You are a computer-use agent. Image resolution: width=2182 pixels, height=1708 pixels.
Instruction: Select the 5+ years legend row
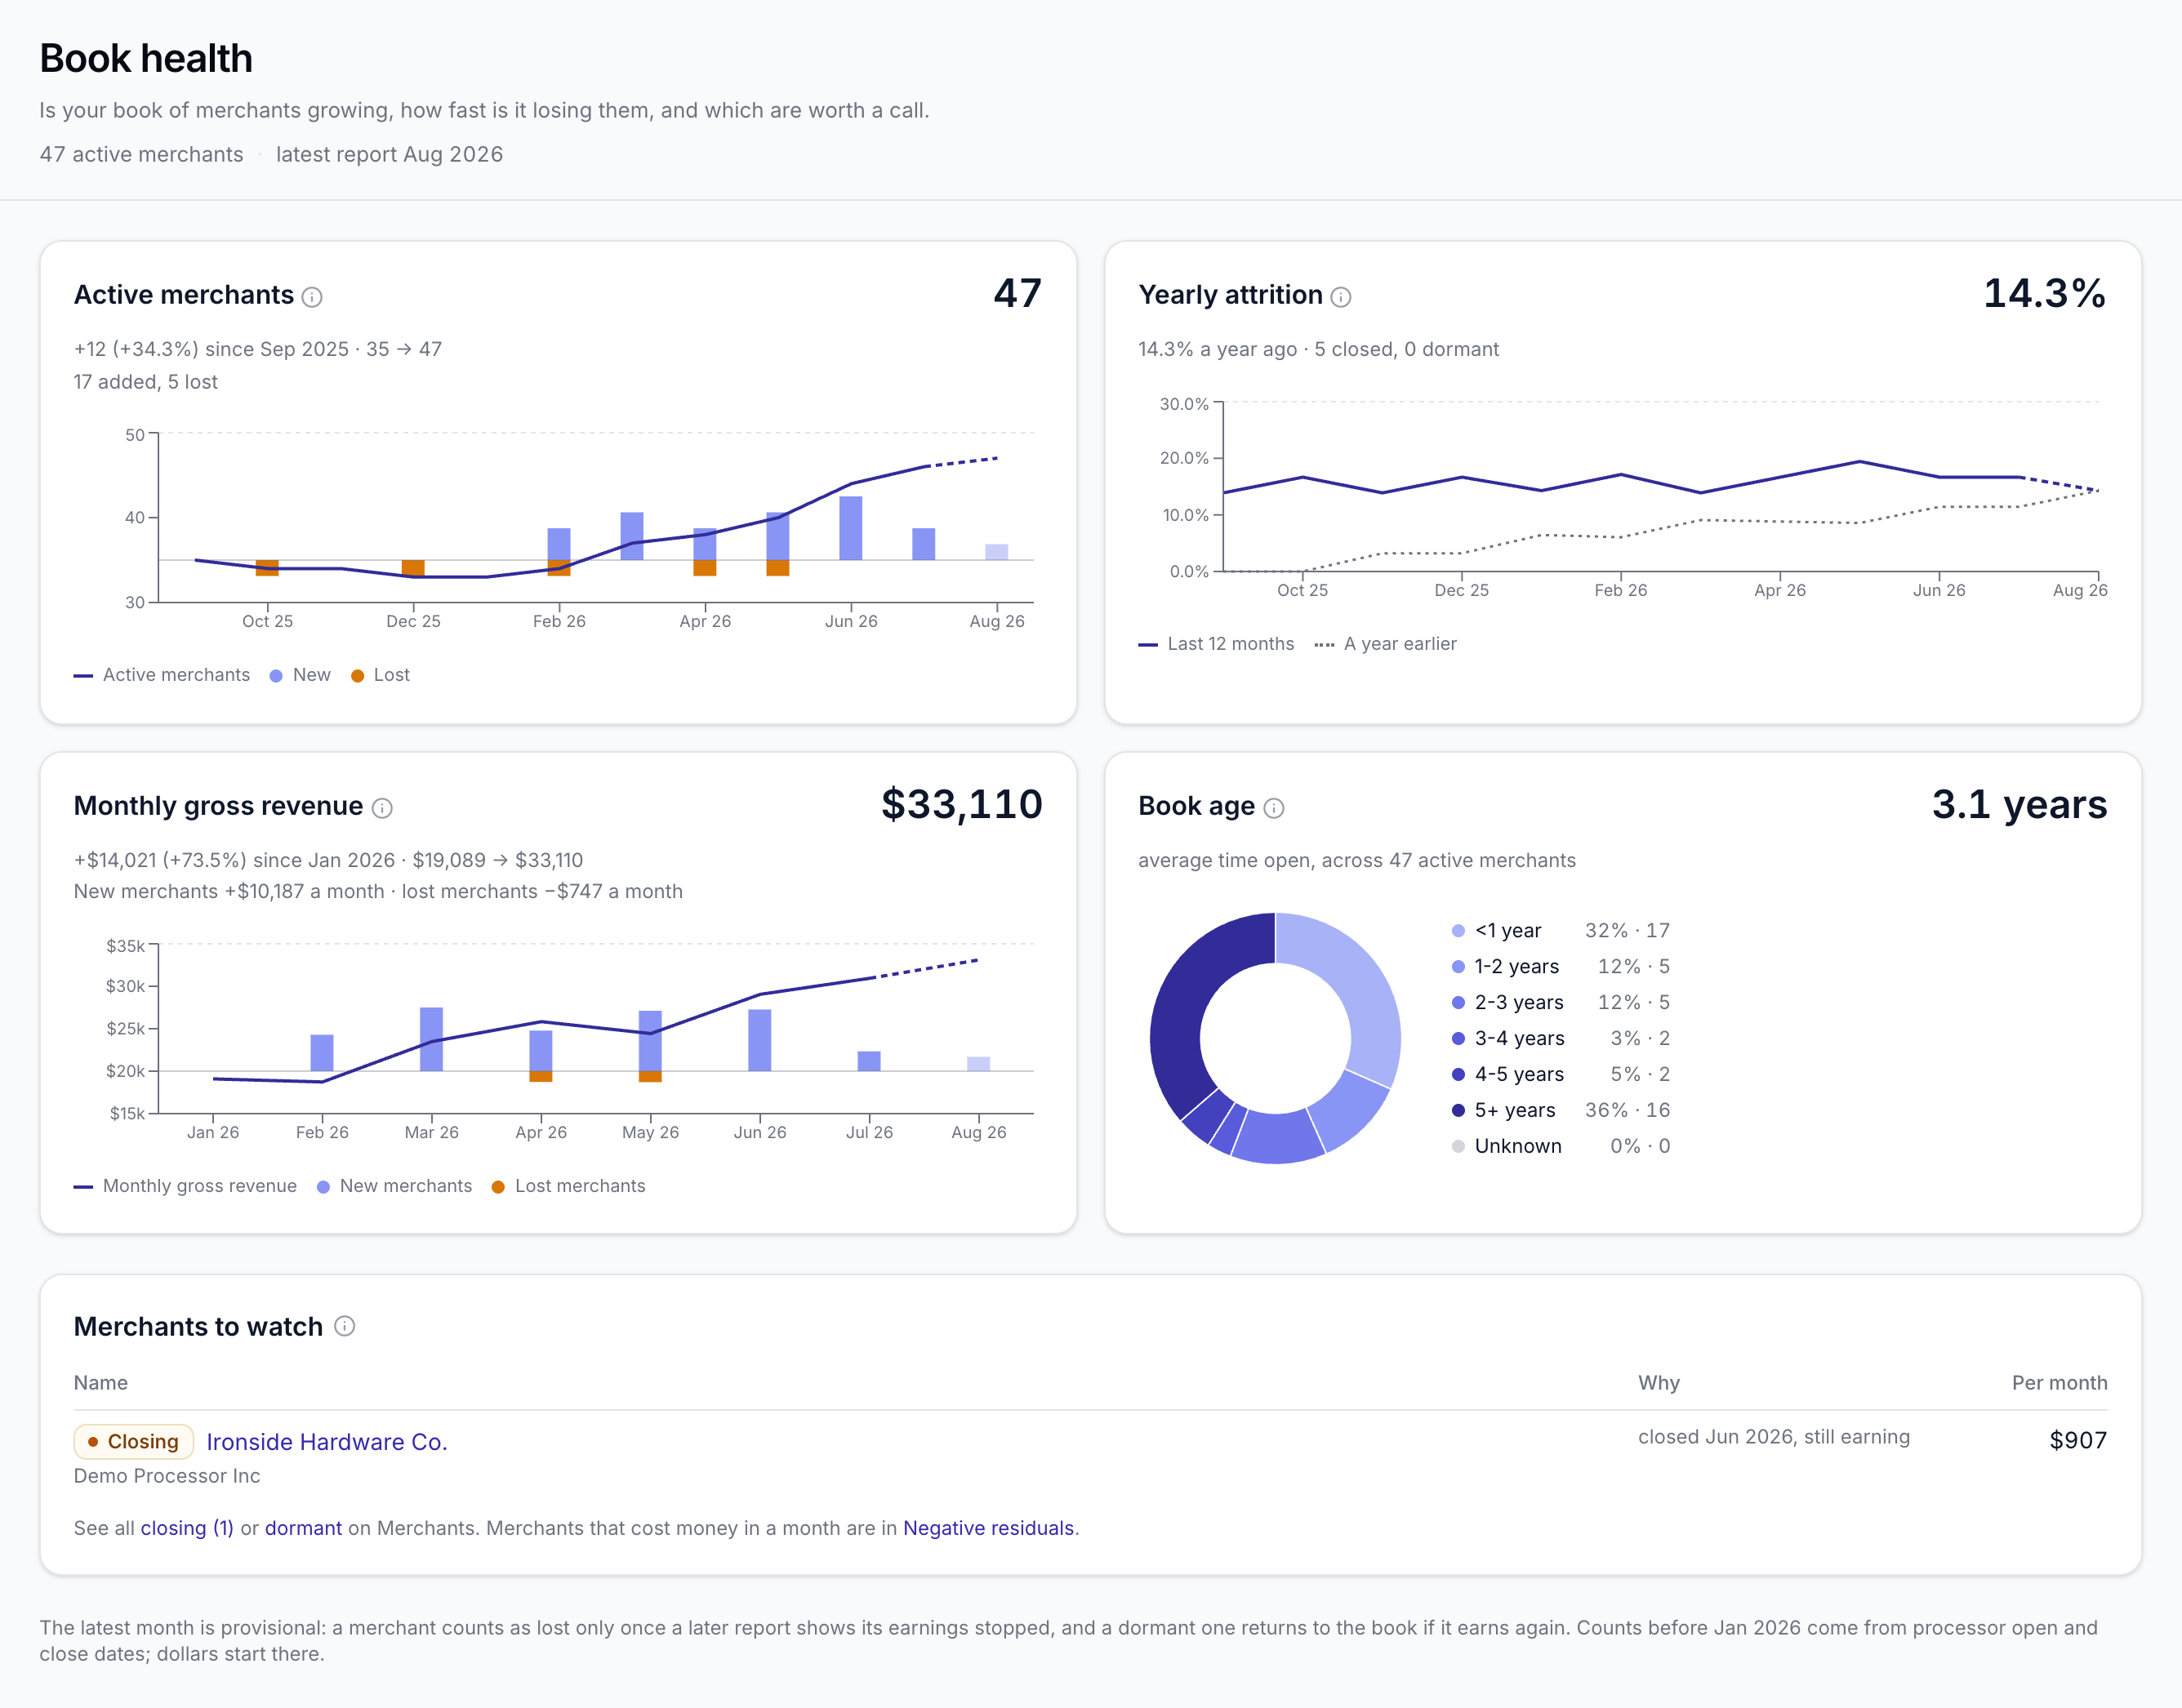(1561, 1110)
